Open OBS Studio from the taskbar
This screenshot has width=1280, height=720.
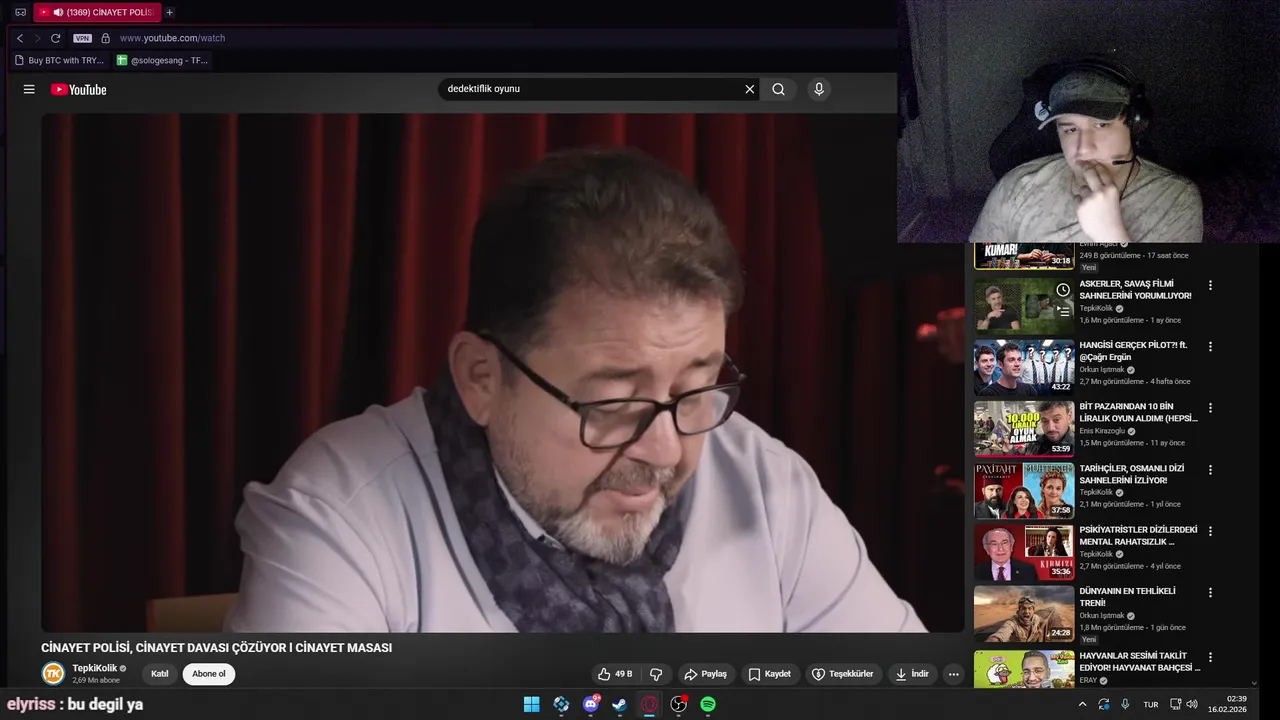[679, 704]
